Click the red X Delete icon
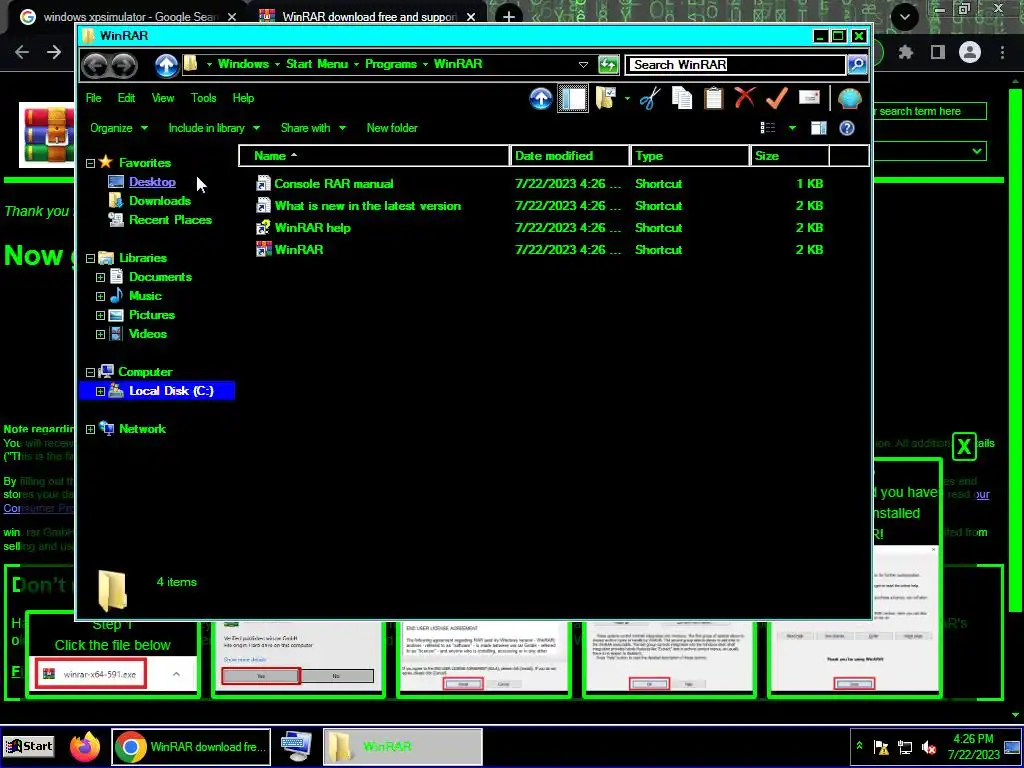 point(744,98)
